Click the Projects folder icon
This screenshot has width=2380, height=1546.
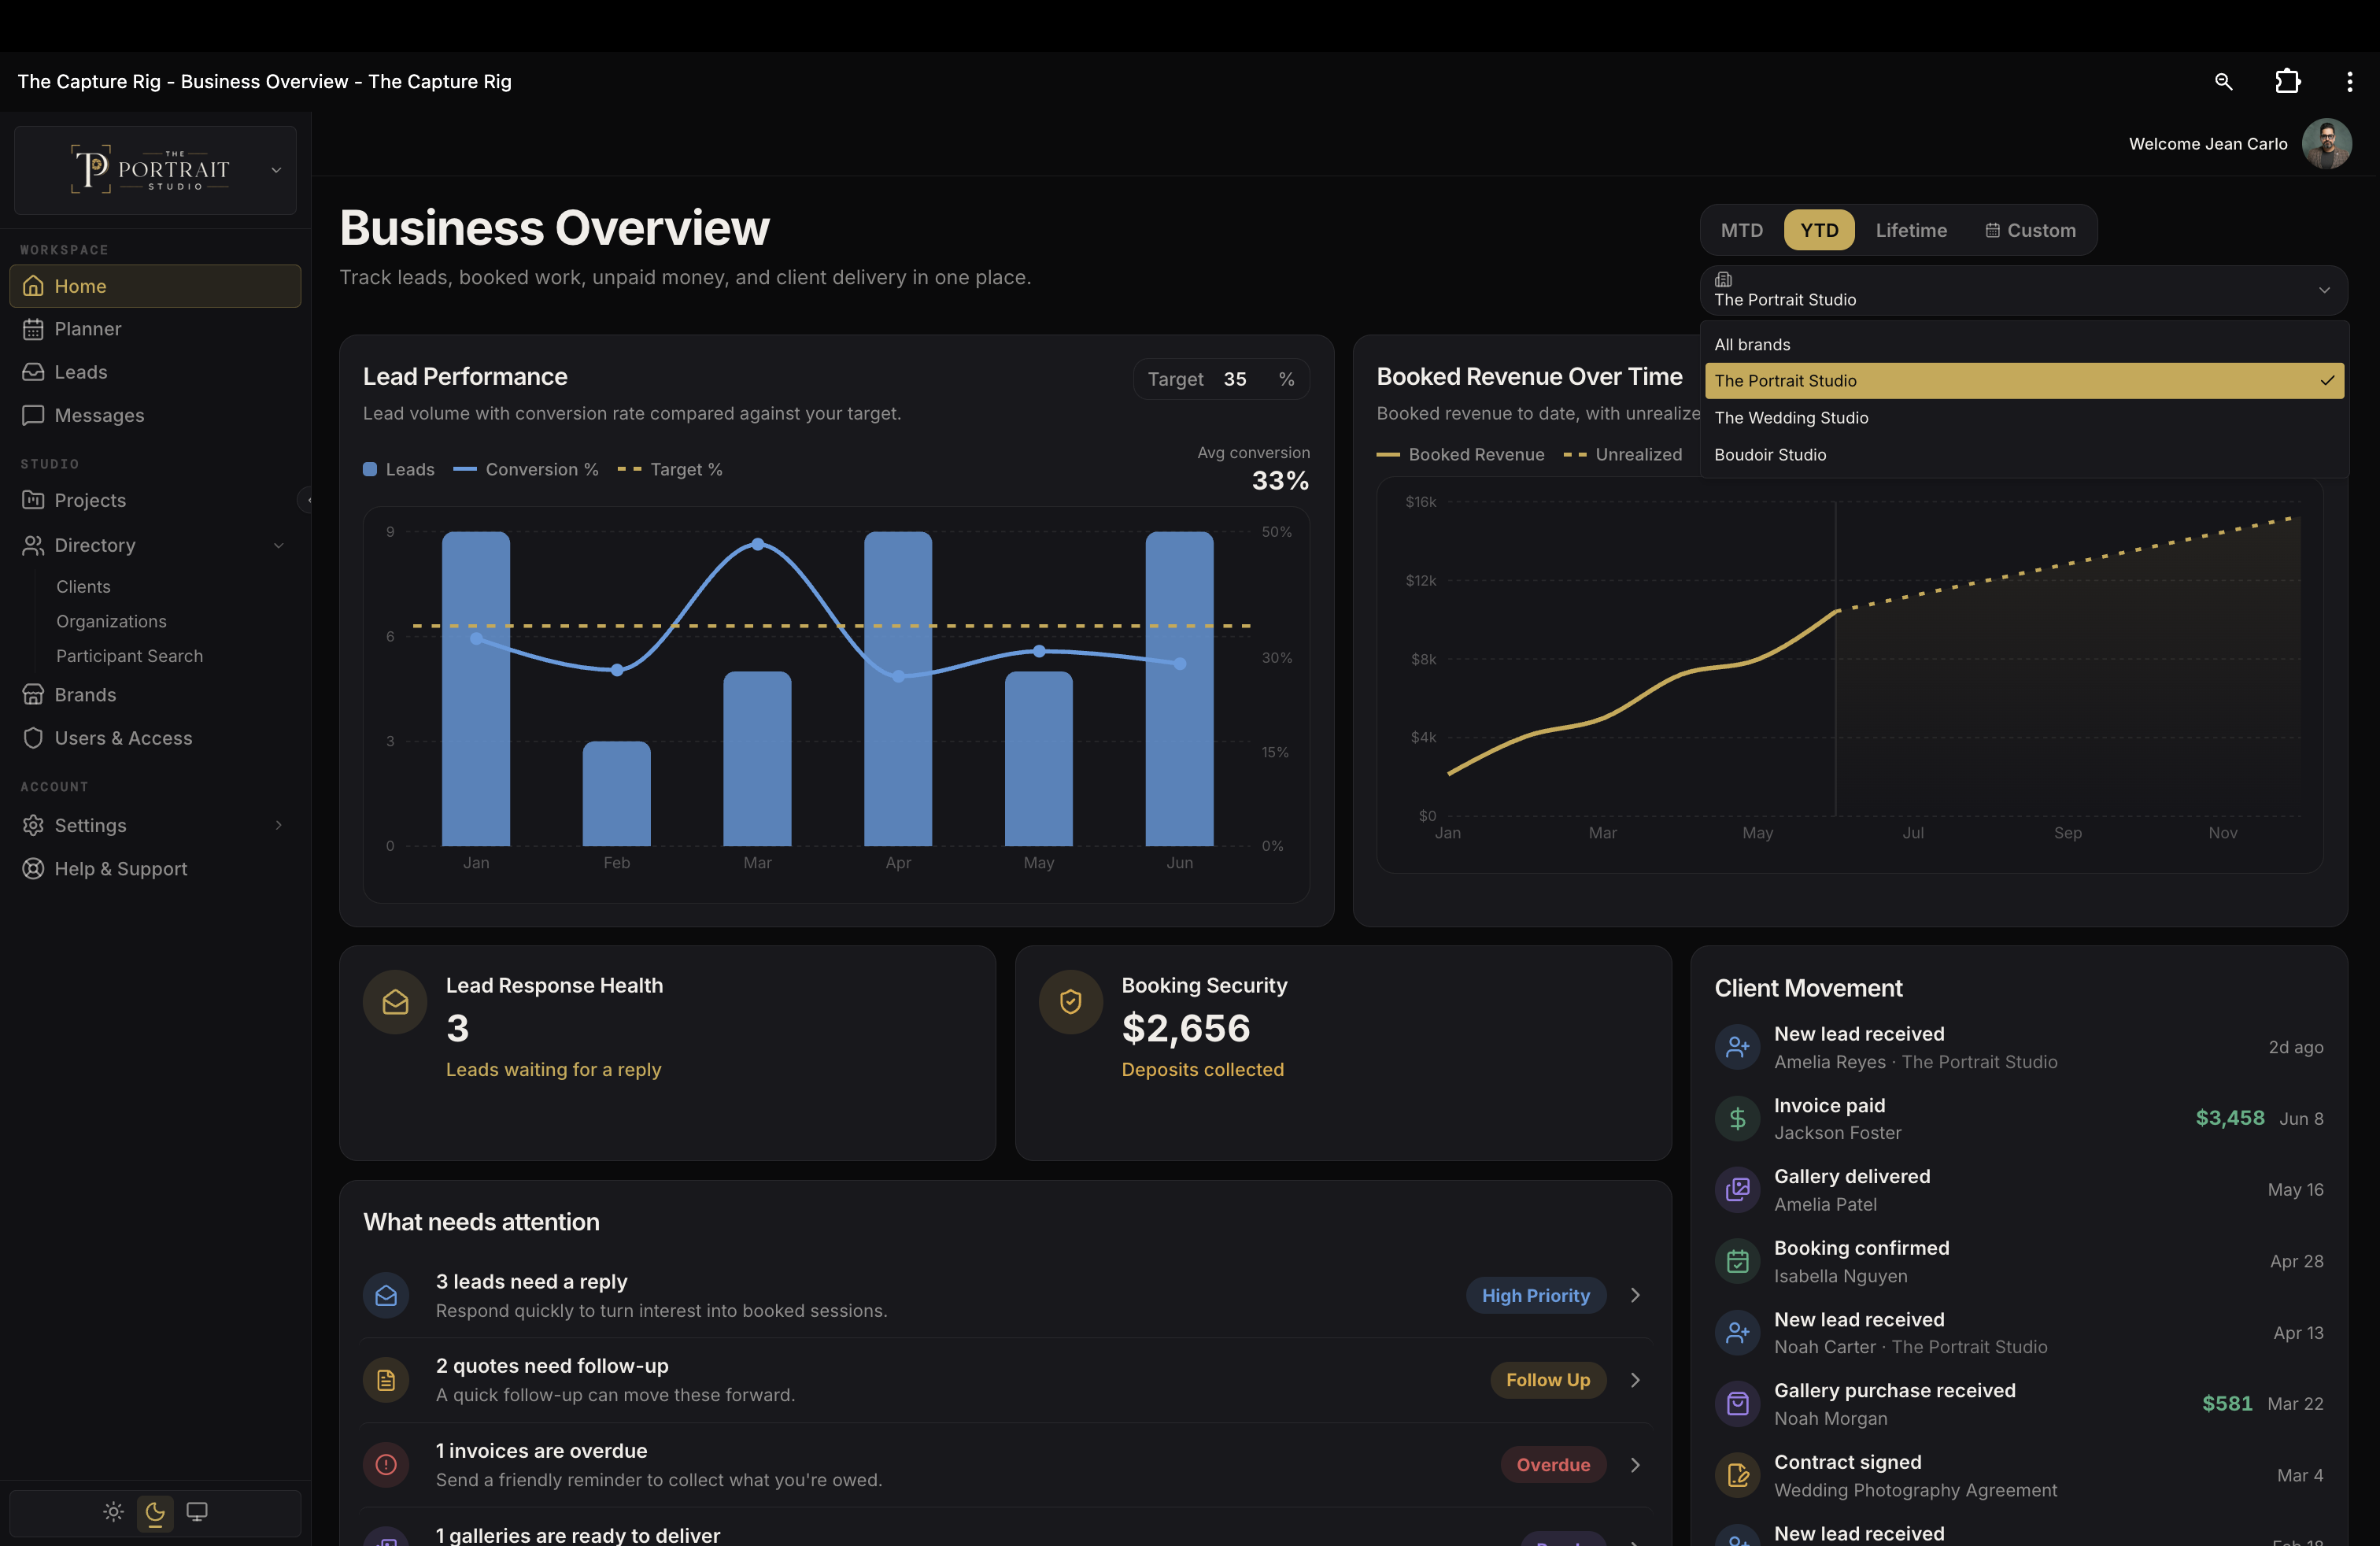click(x=33, y=500)
